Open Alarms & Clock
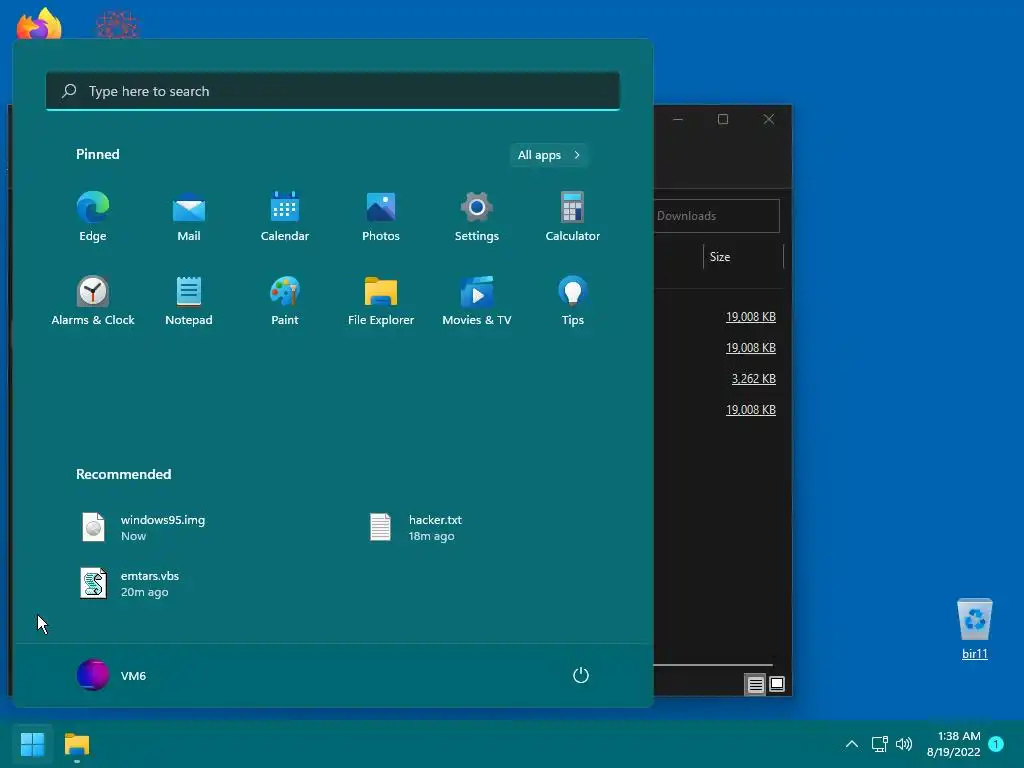 pos(93,301)
